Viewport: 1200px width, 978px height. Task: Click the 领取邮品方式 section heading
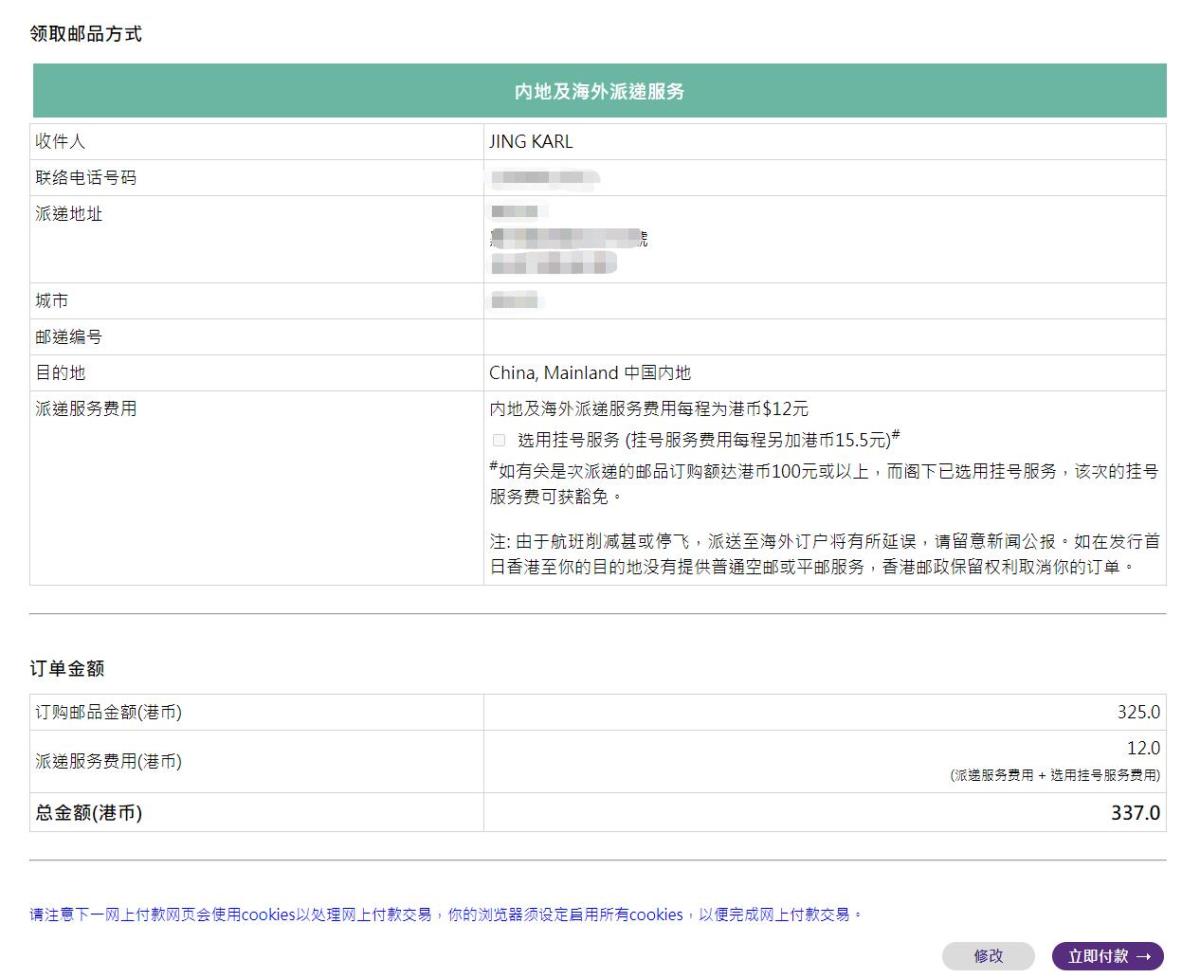(x=86, y=35)
